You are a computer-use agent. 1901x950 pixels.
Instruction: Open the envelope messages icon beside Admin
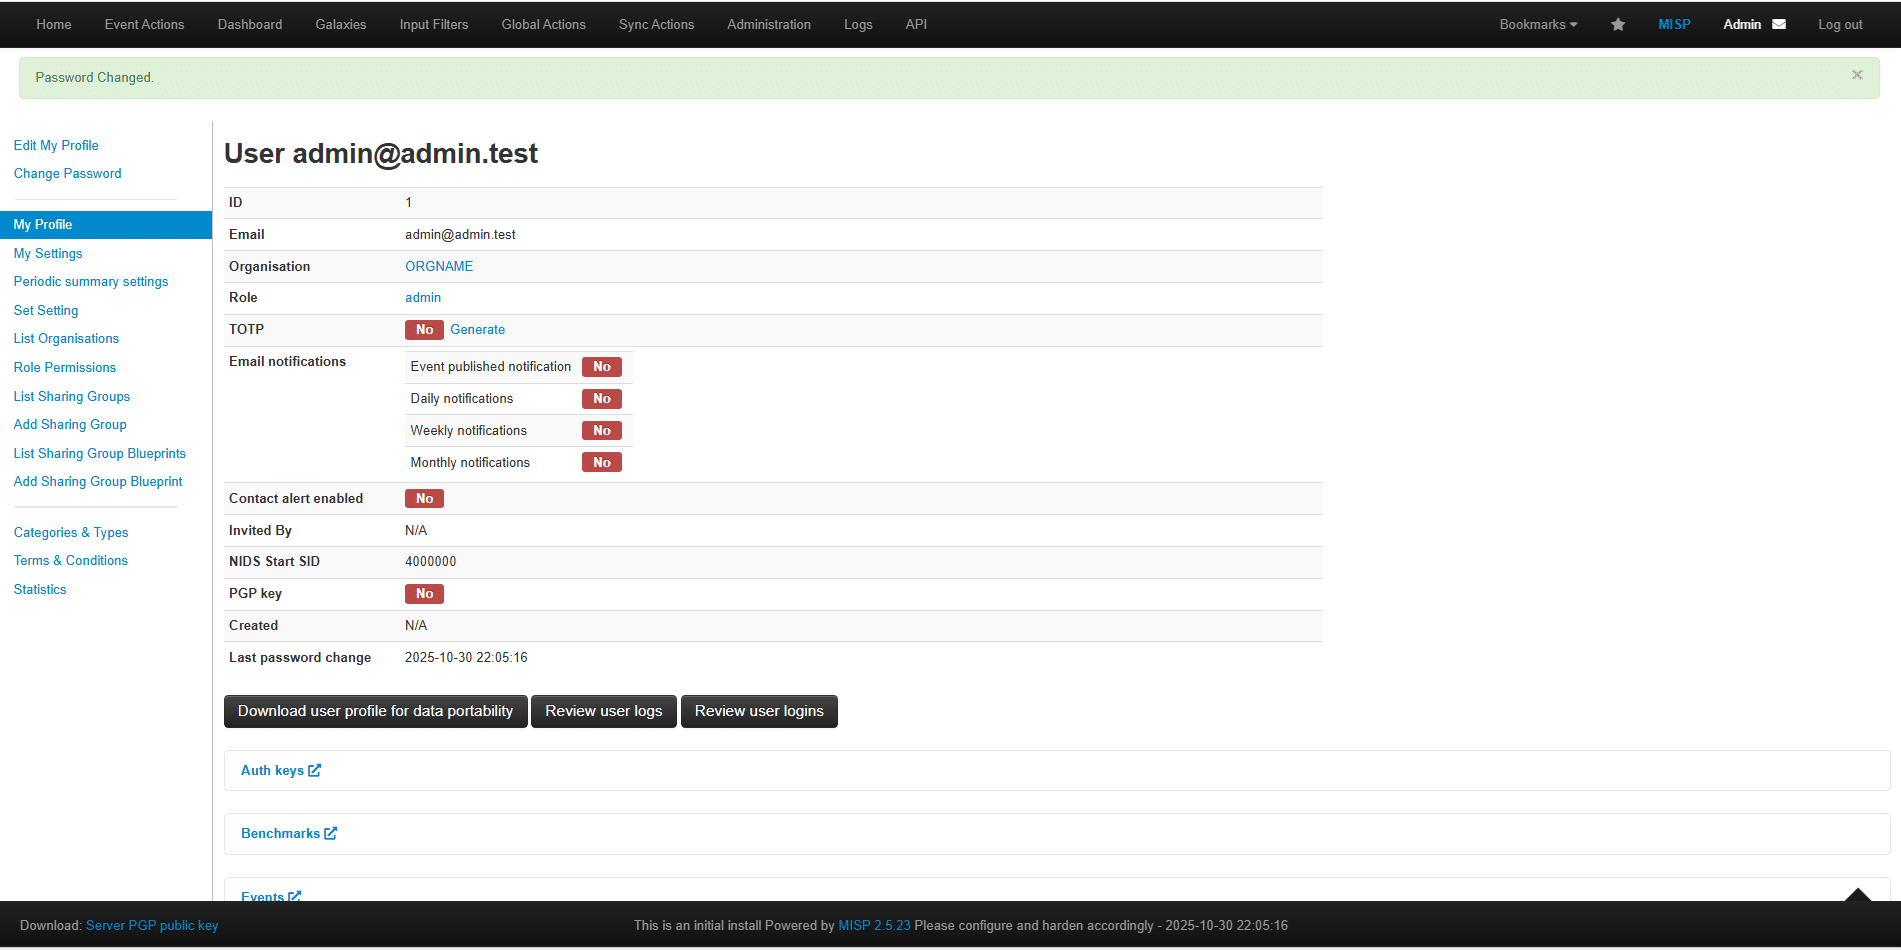1779,25
